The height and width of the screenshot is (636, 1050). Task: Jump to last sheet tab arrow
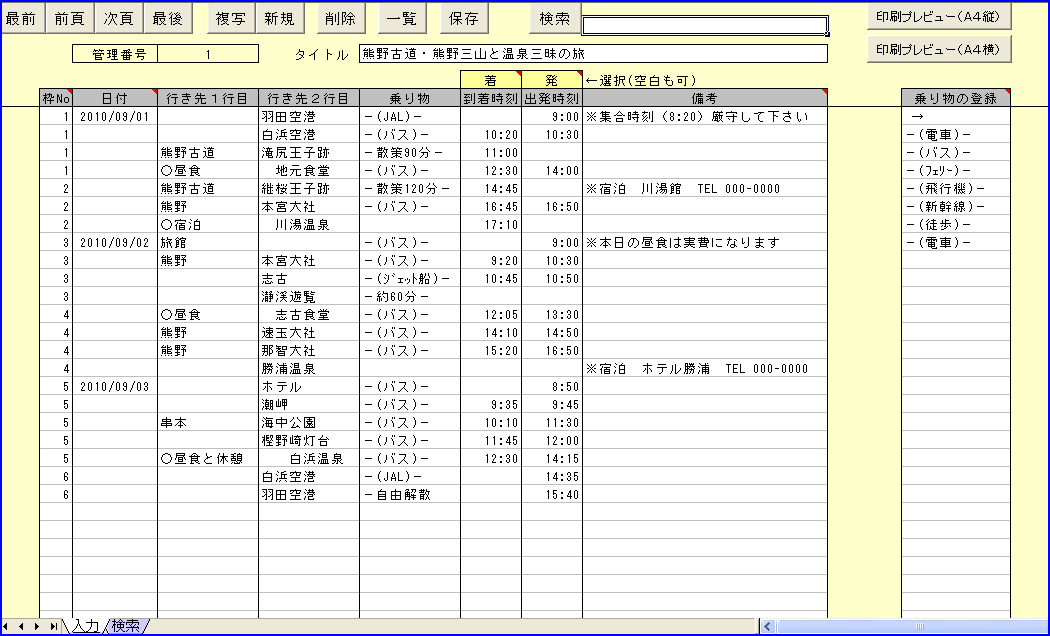pos(52,626)
